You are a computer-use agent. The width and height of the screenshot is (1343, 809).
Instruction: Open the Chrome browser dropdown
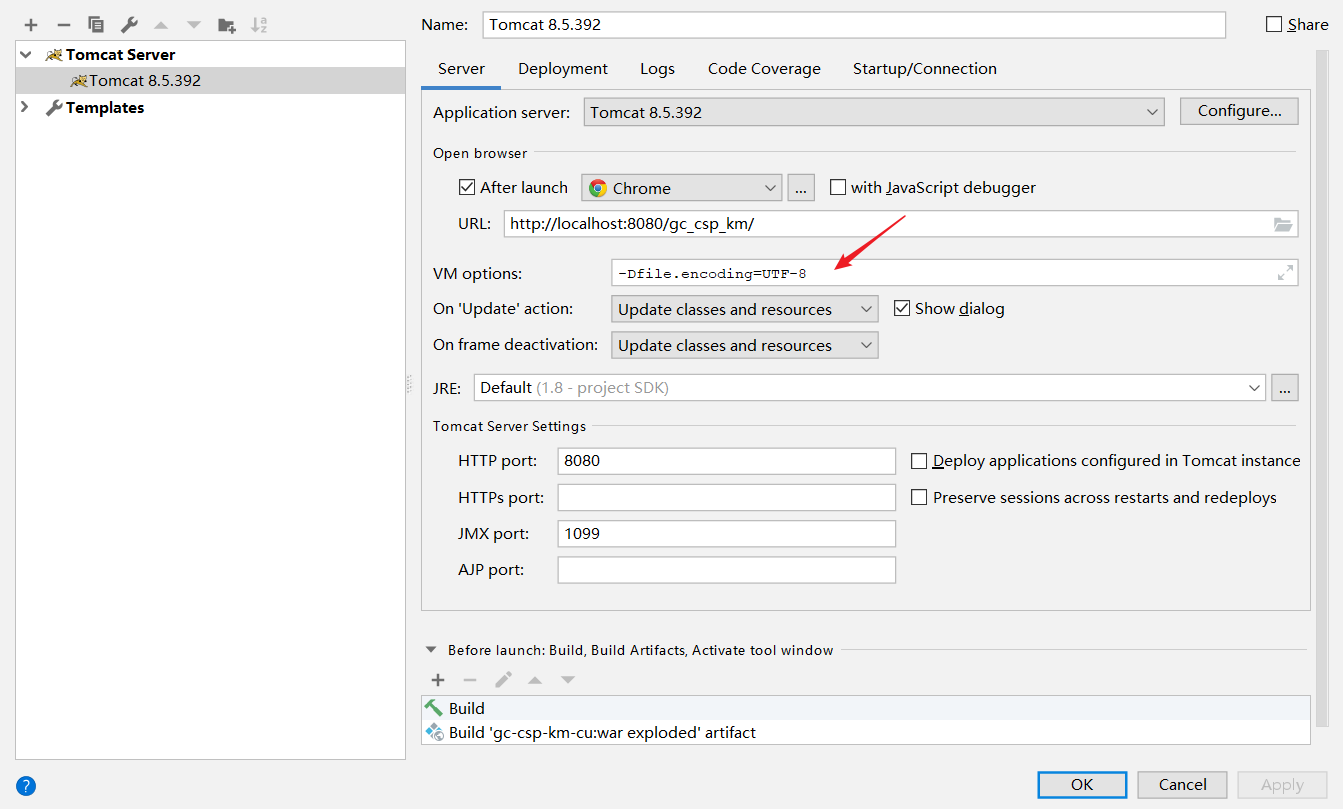click(x=681, y=187)
